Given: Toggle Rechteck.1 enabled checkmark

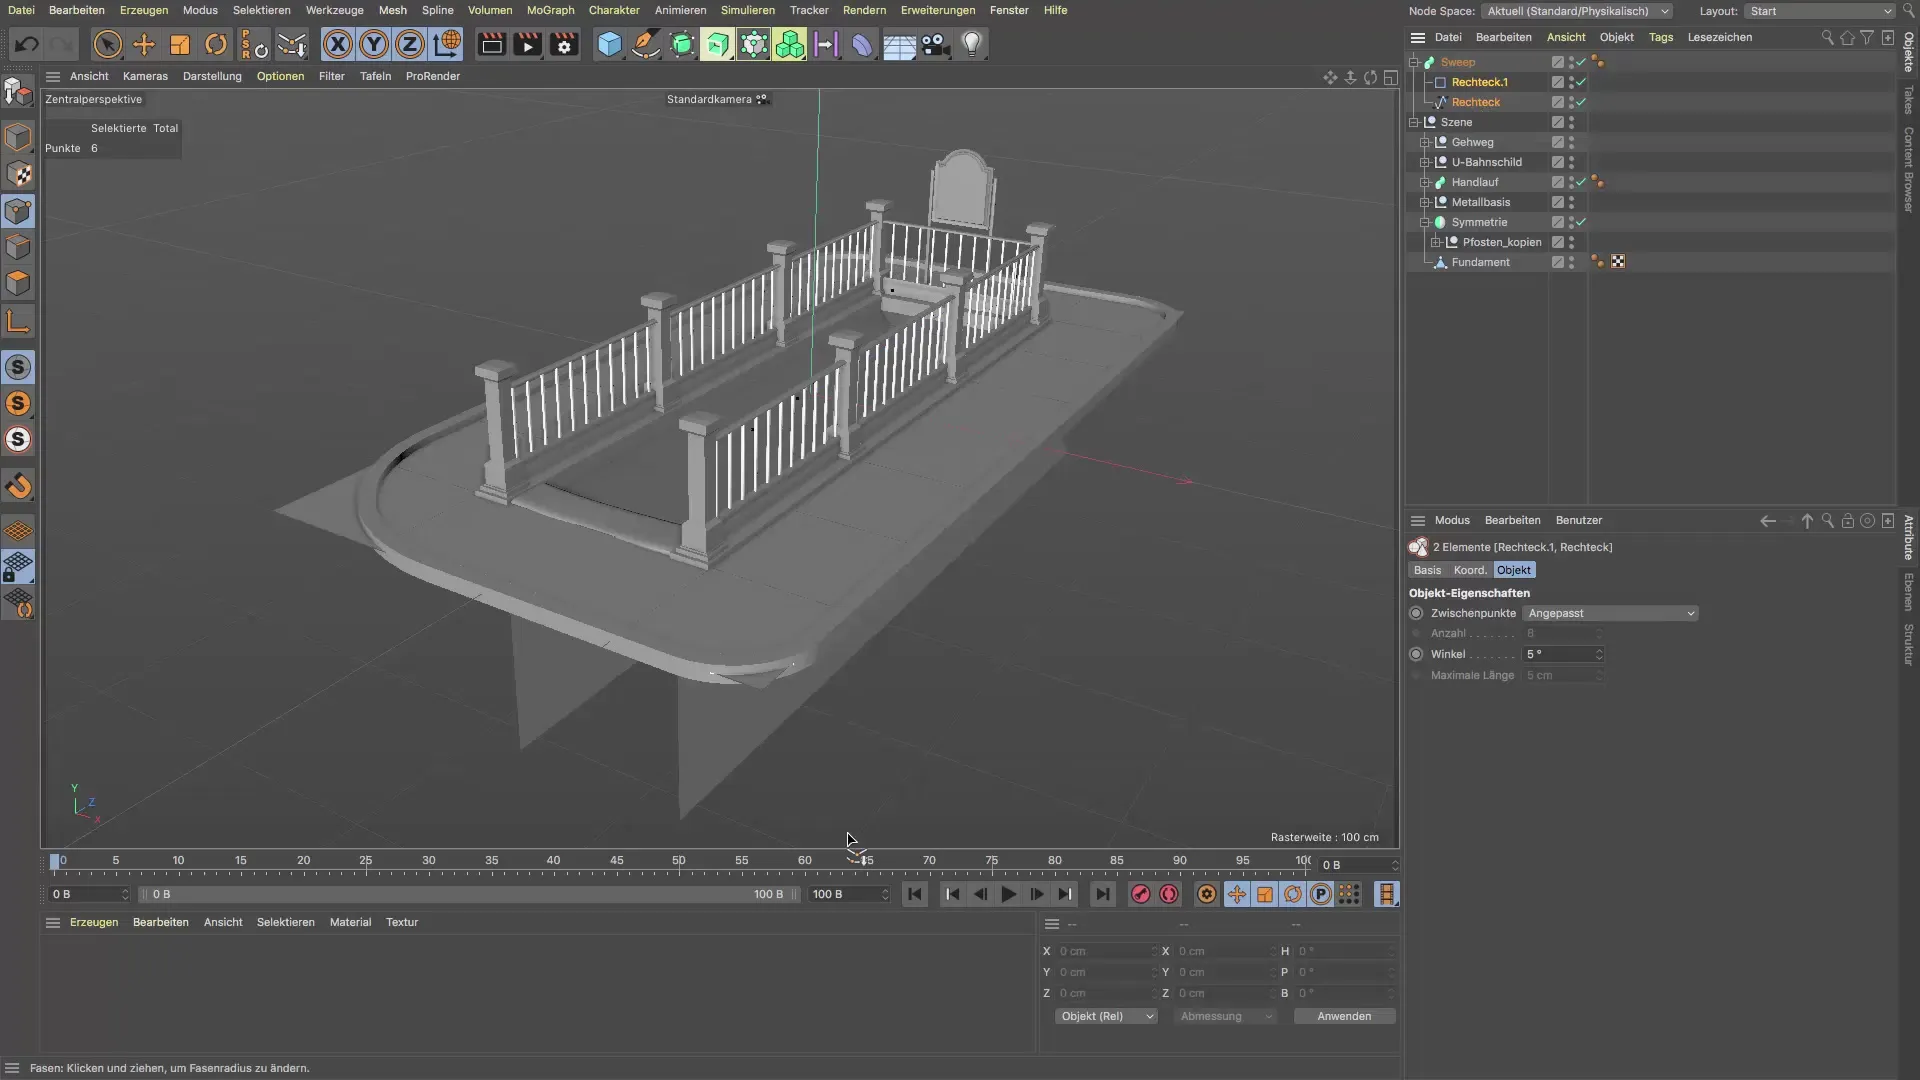Looking at the screenshot, I should click(1581, 82).
